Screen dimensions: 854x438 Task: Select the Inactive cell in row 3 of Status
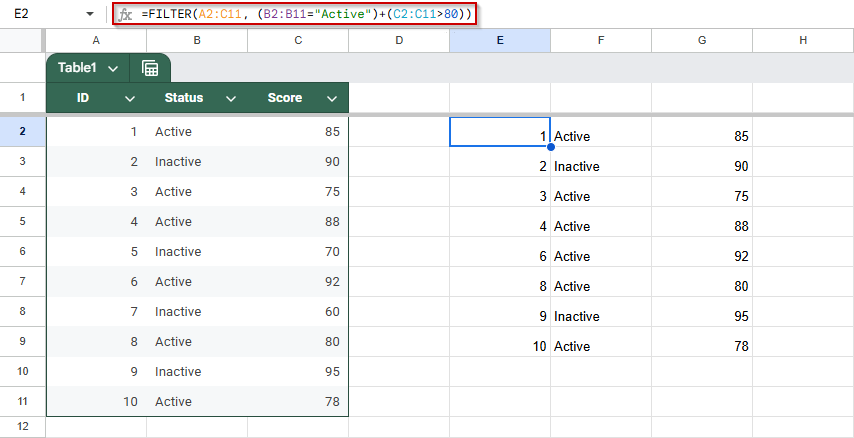tap(197, 162)
